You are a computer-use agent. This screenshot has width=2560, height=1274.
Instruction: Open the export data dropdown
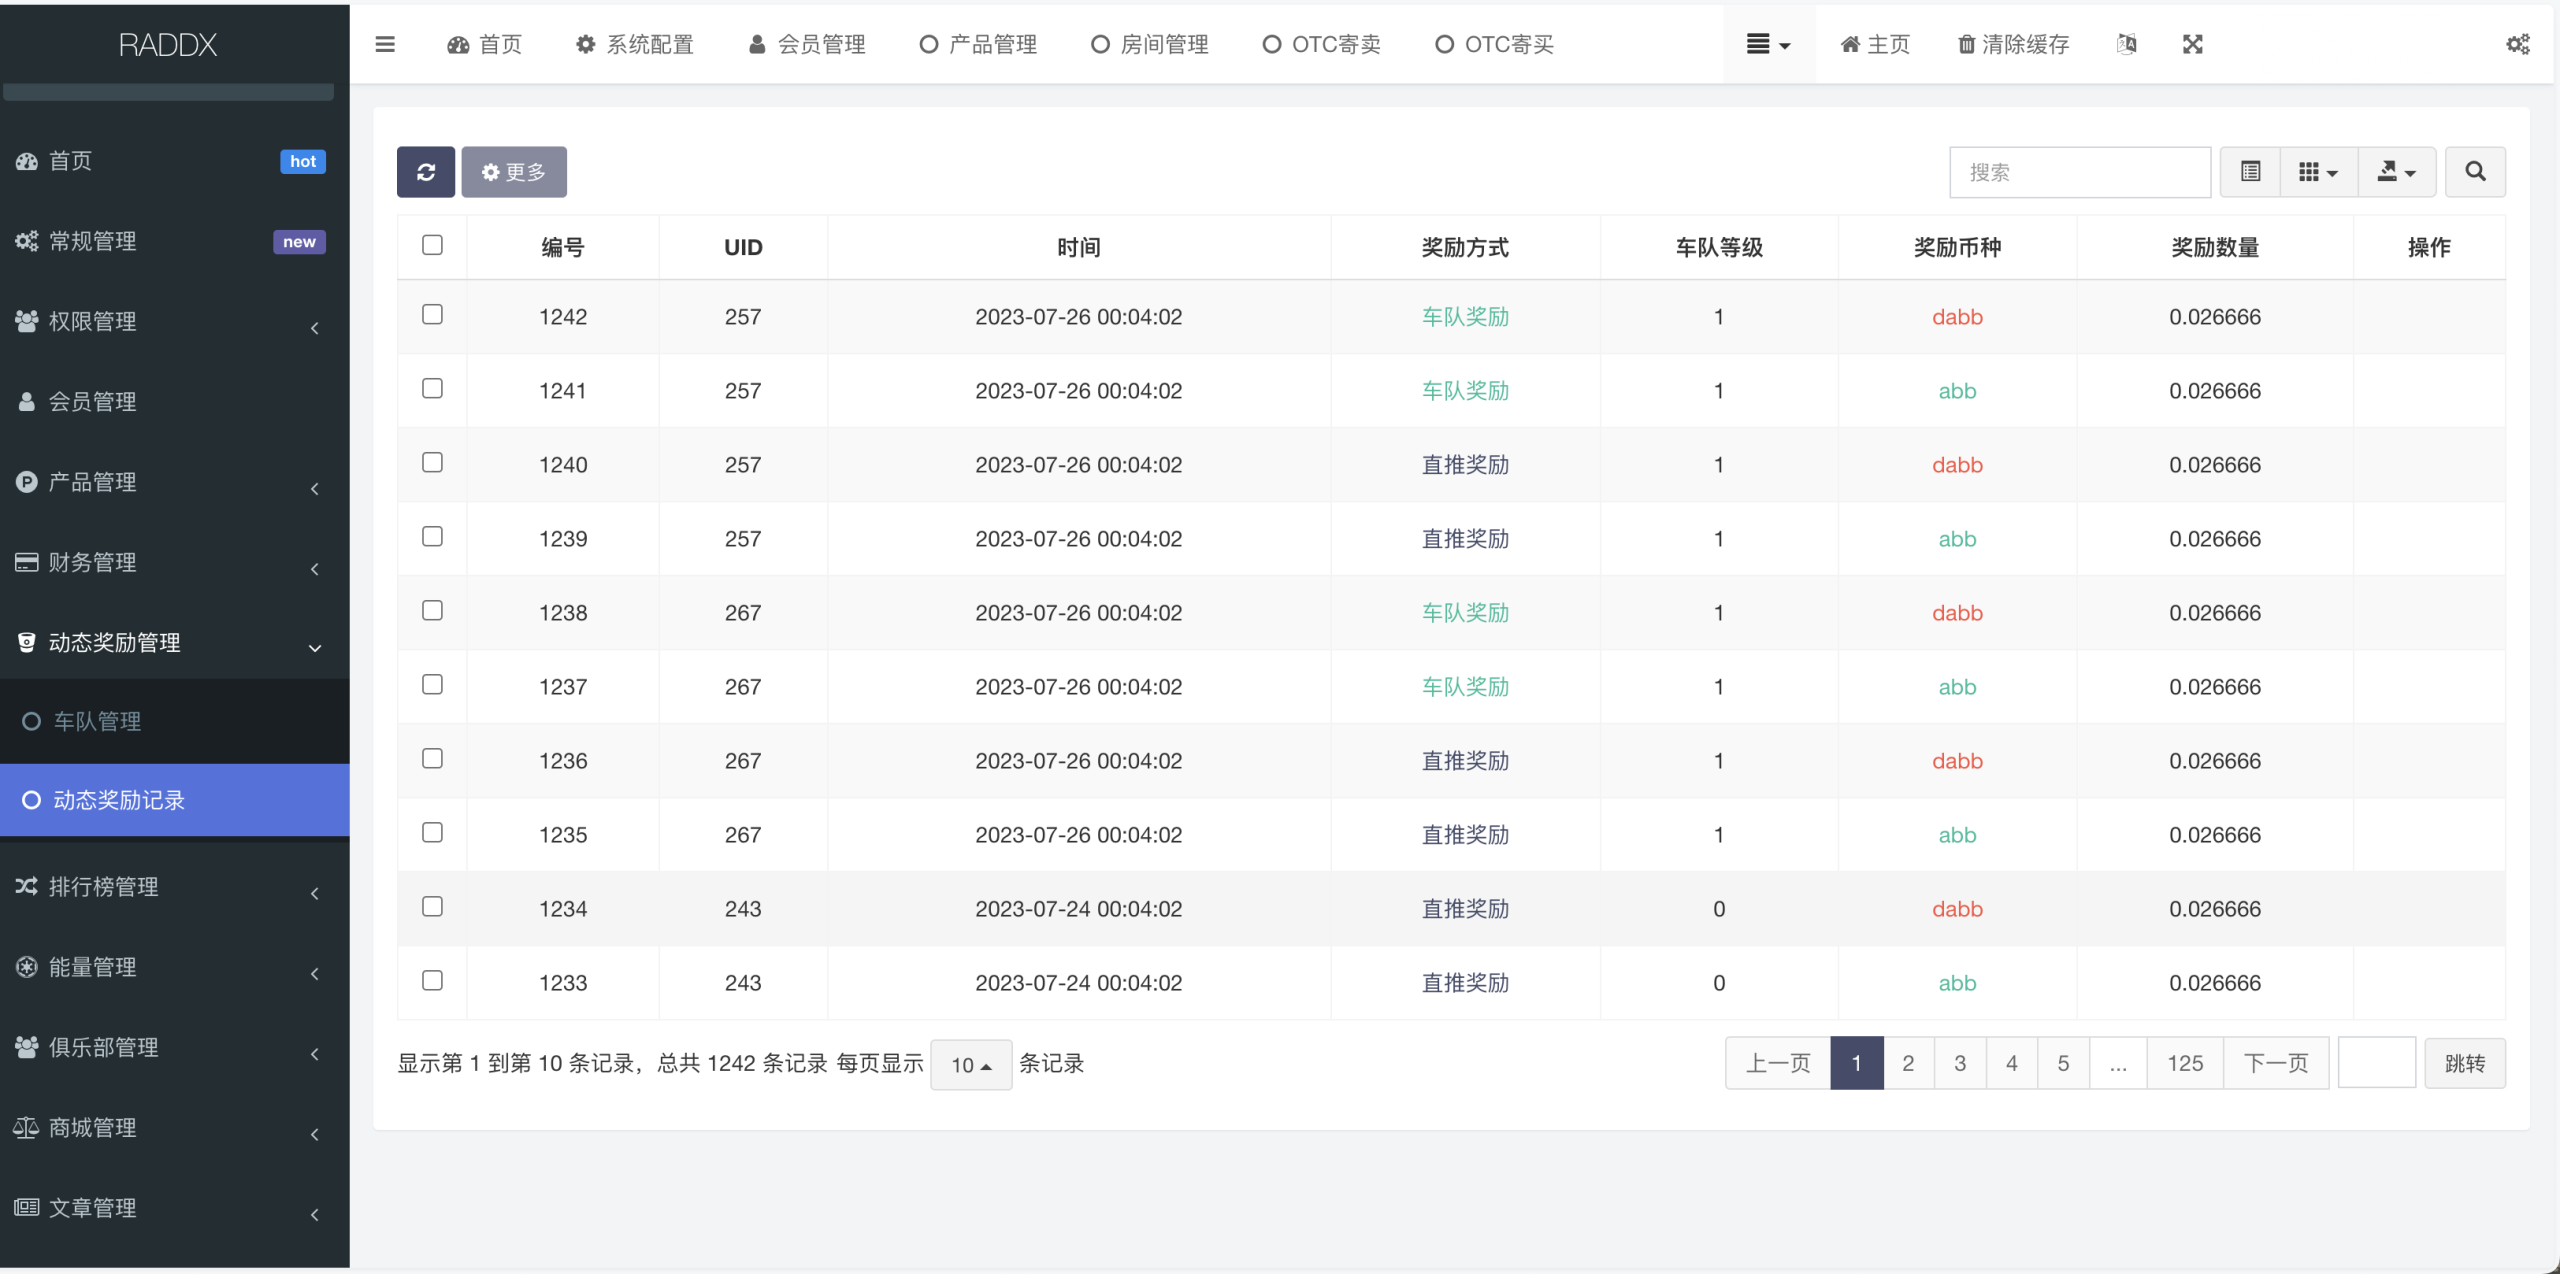click(x=2396, y=172)
